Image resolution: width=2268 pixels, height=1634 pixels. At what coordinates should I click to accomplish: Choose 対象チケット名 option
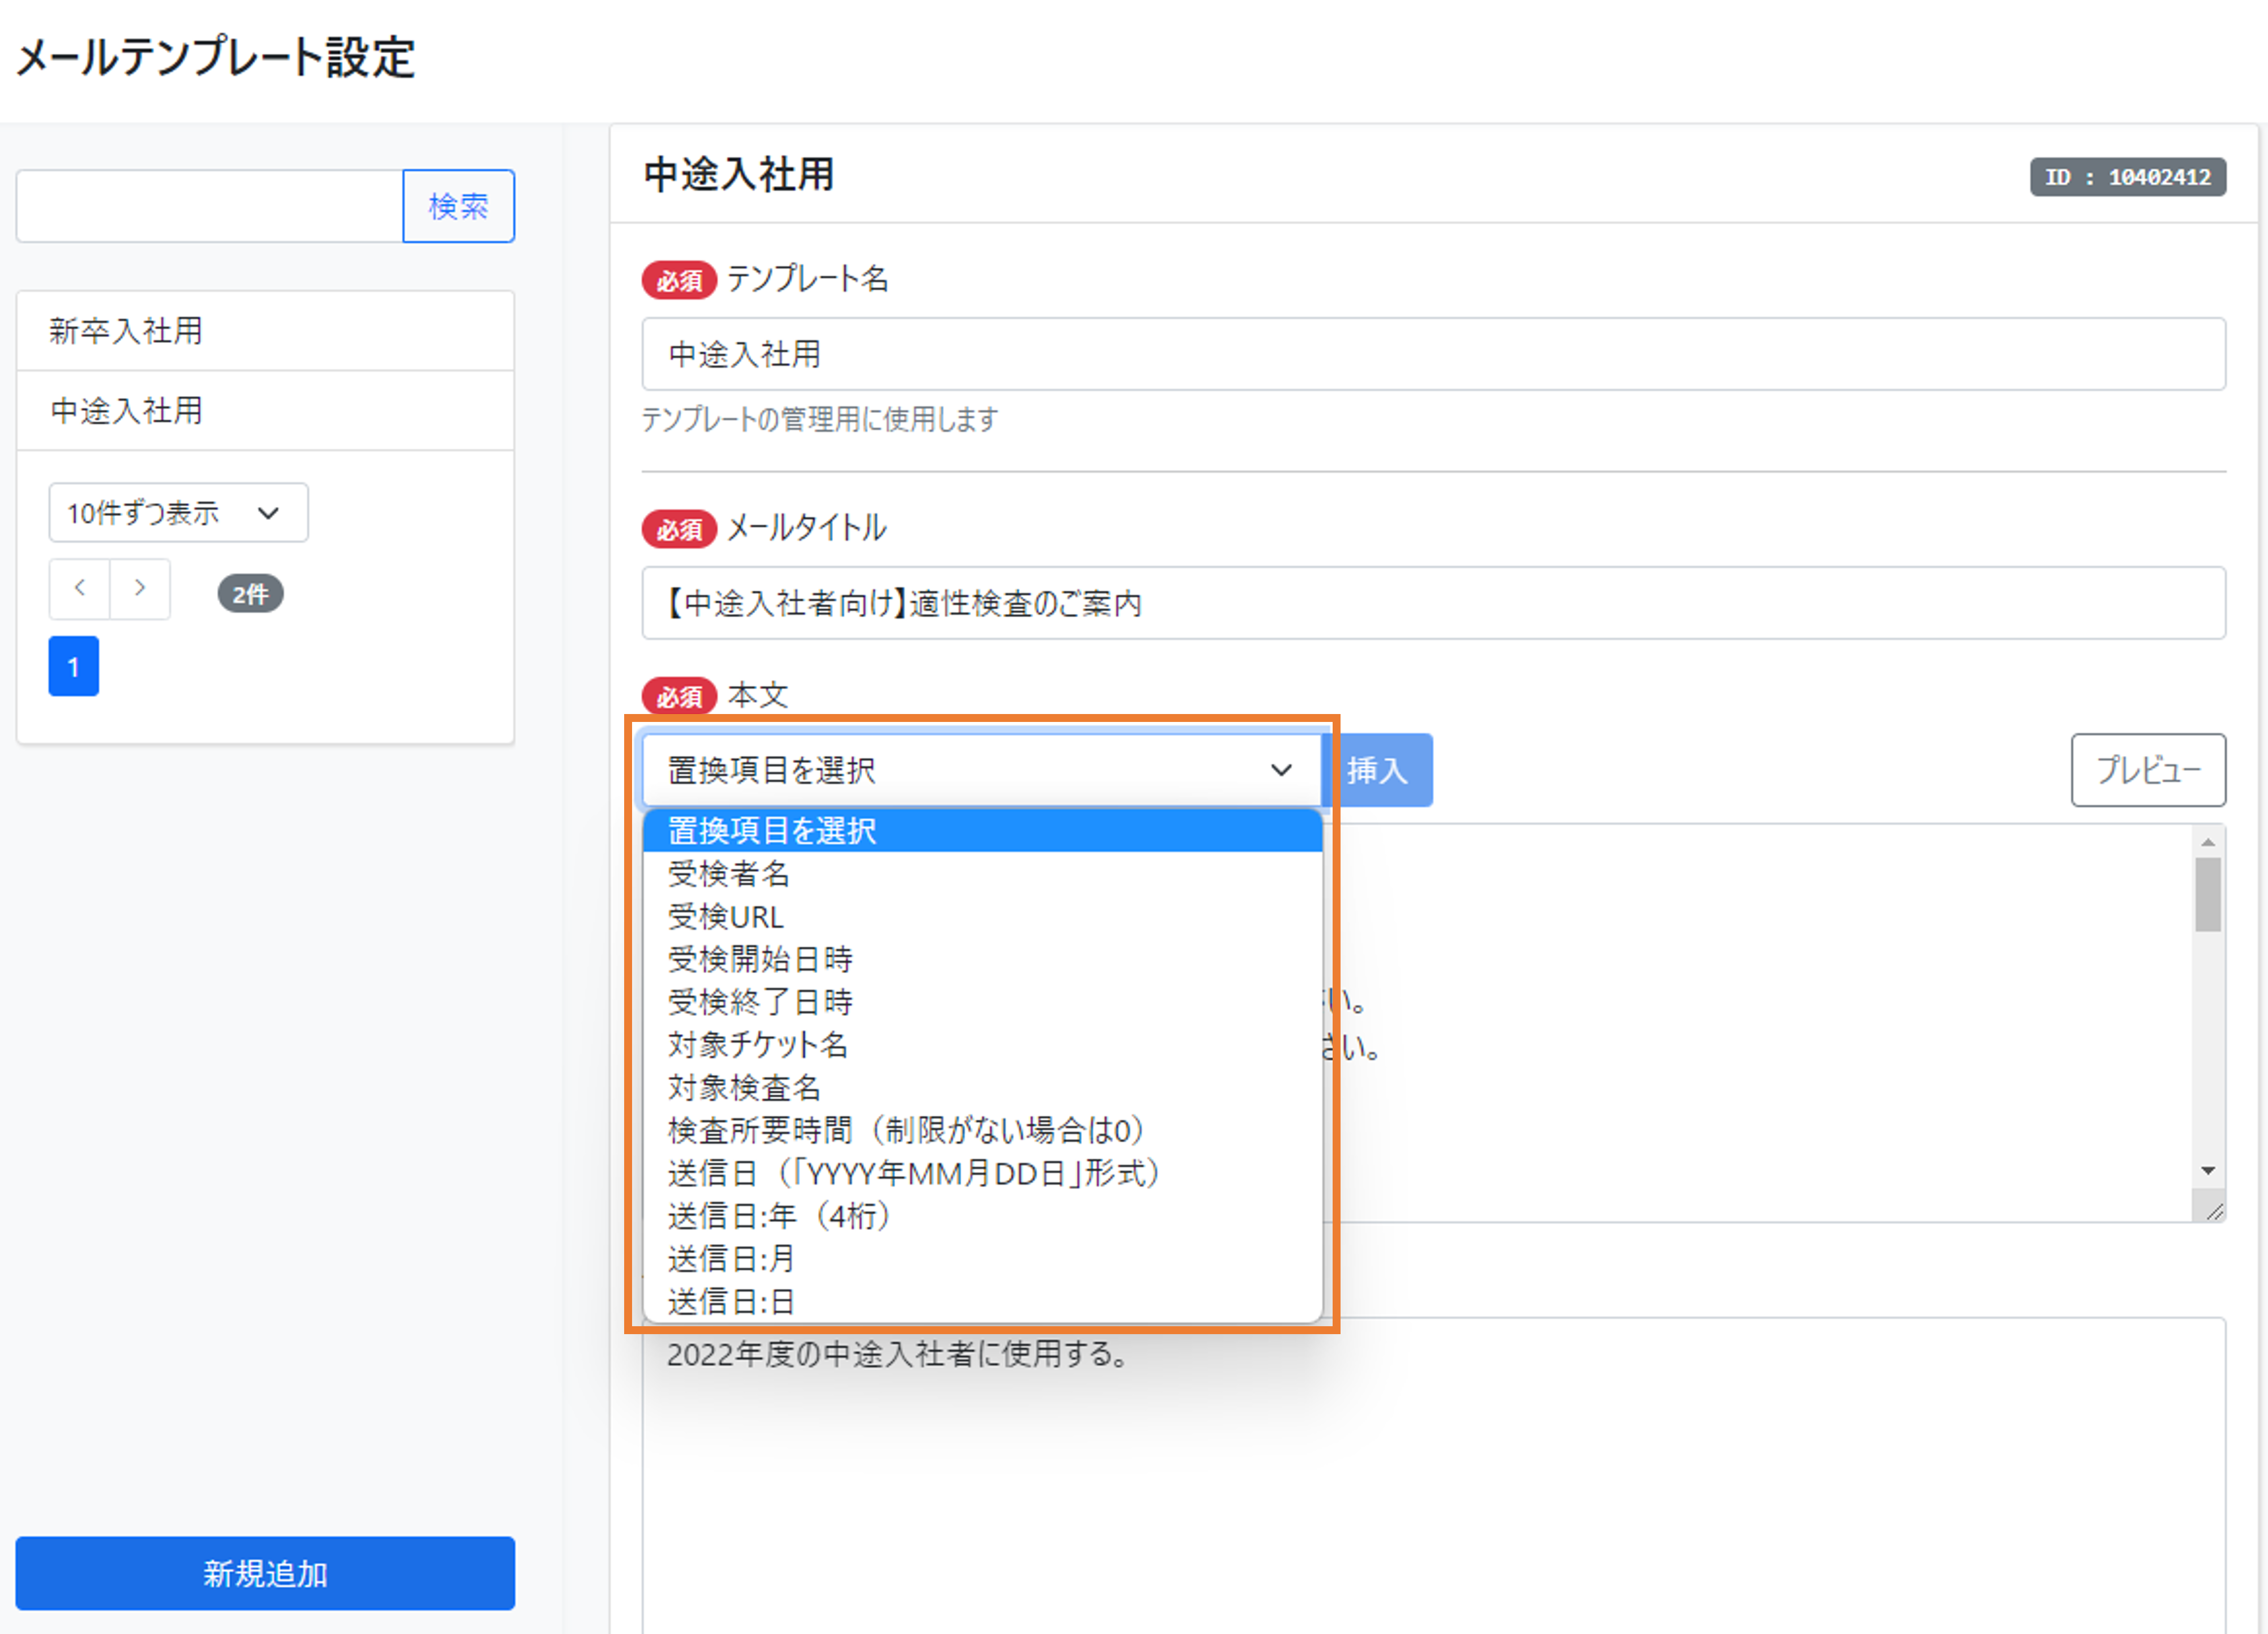tap(982, 1045)
